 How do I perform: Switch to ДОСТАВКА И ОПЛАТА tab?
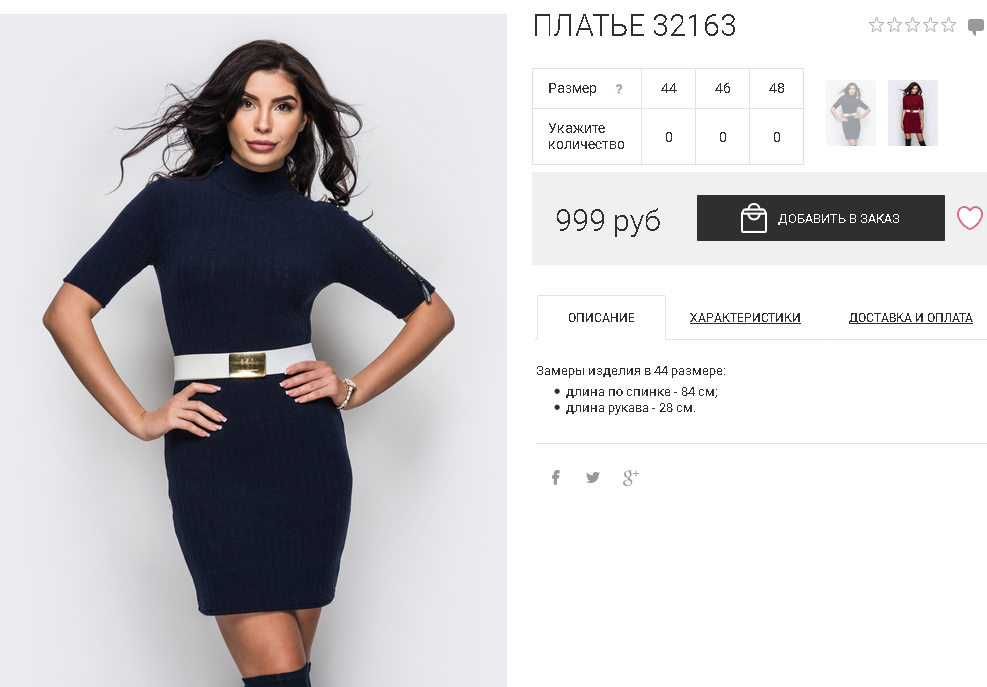[x=910, y=317]
